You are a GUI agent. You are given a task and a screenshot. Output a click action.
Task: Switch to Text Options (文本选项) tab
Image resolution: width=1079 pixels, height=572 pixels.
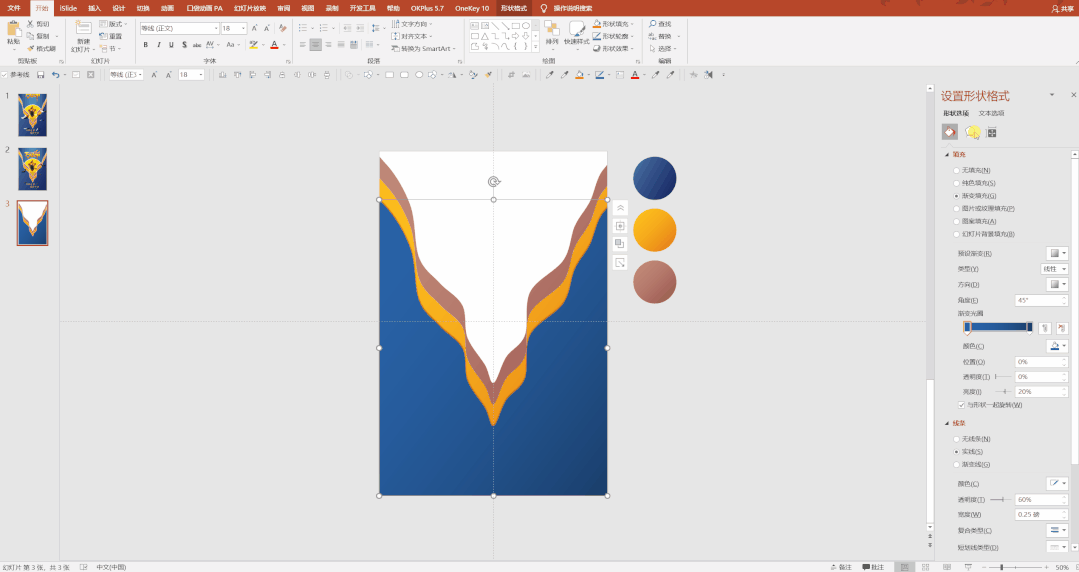click(992, 113)
